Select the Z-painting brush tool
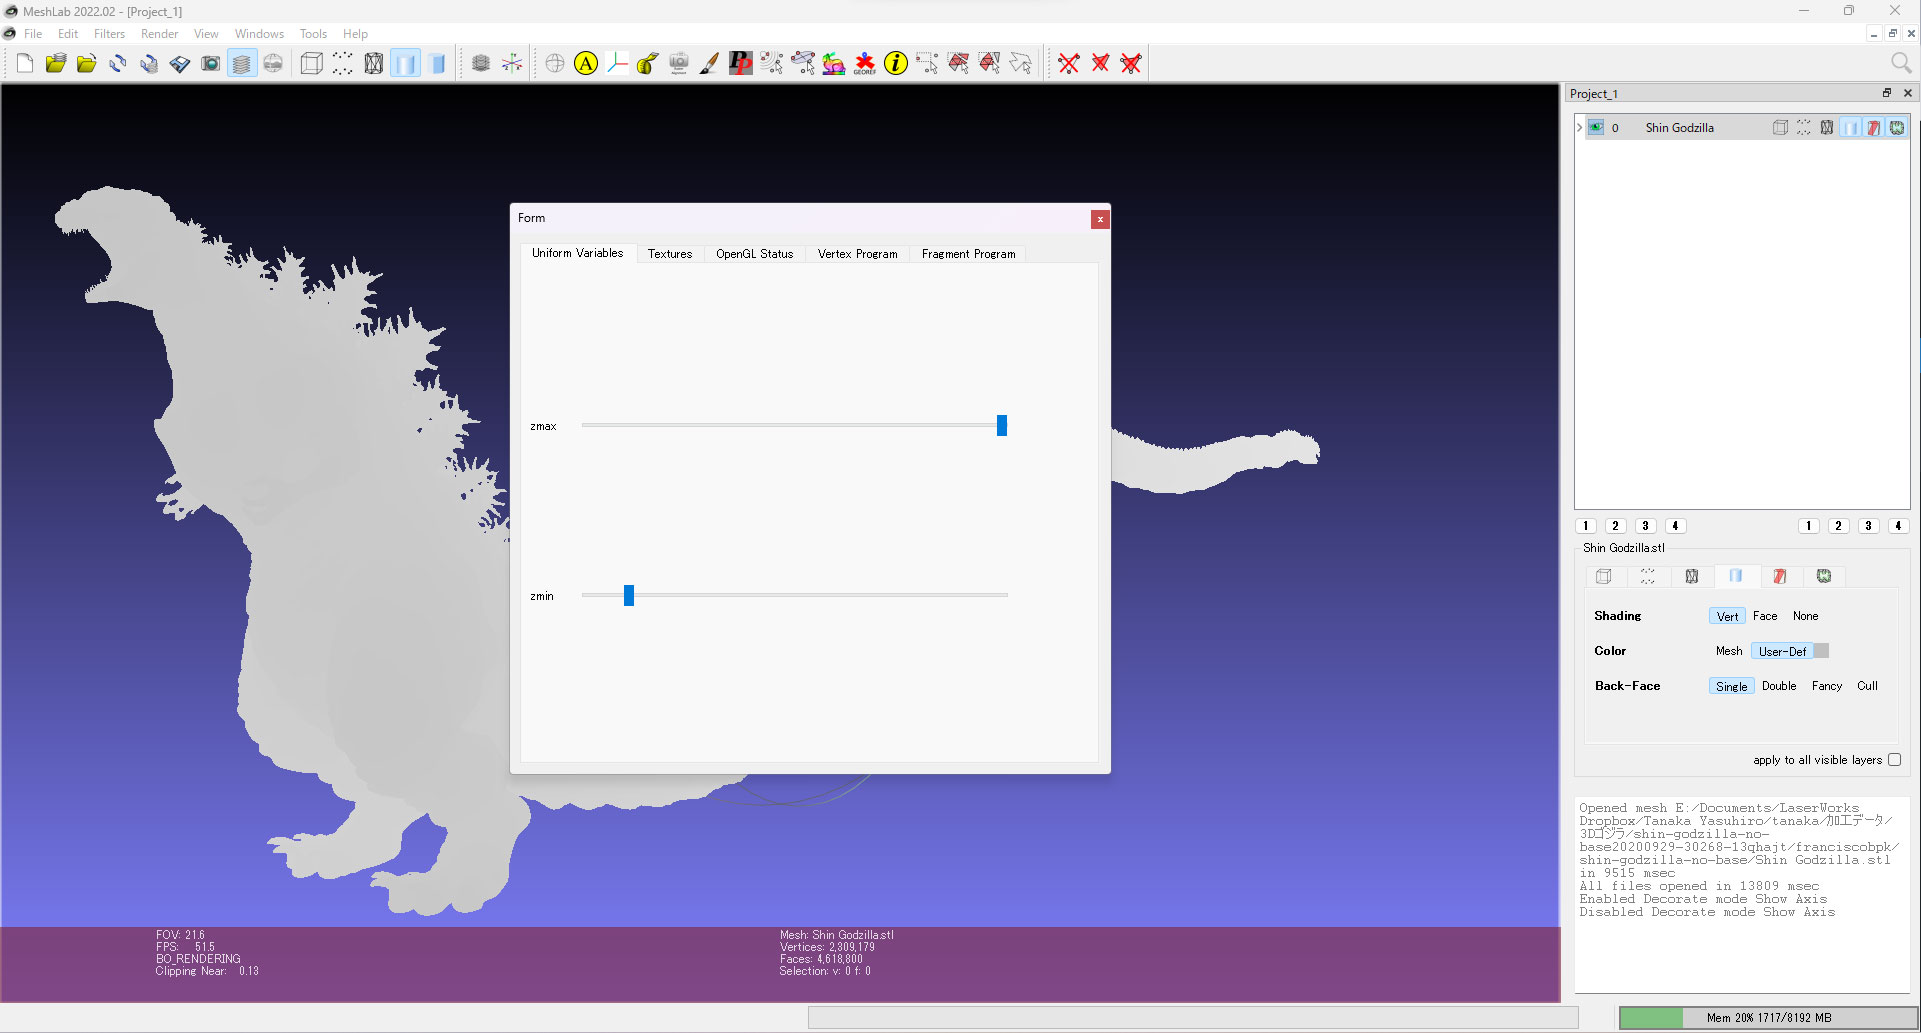Viewport: 1921px width, 1033px height. click(x=709, y=64)
